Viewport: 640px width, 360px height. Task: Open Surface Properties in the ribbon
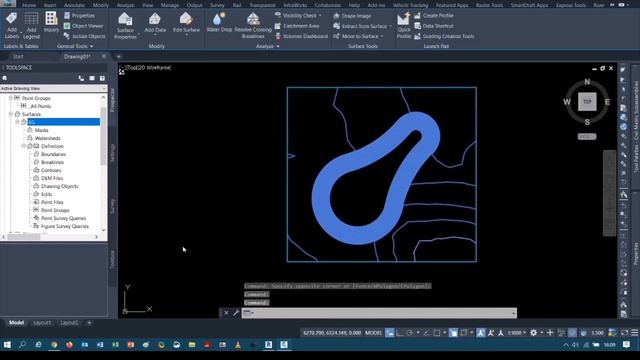125,25
